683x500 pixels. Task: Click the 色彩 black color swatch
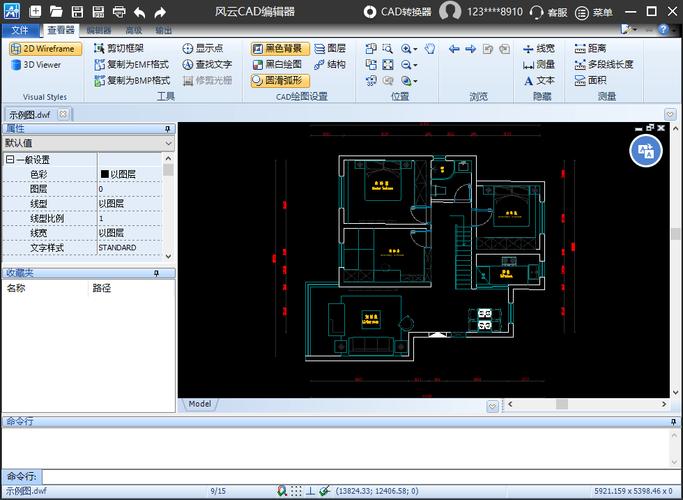[x=104, y=174]
